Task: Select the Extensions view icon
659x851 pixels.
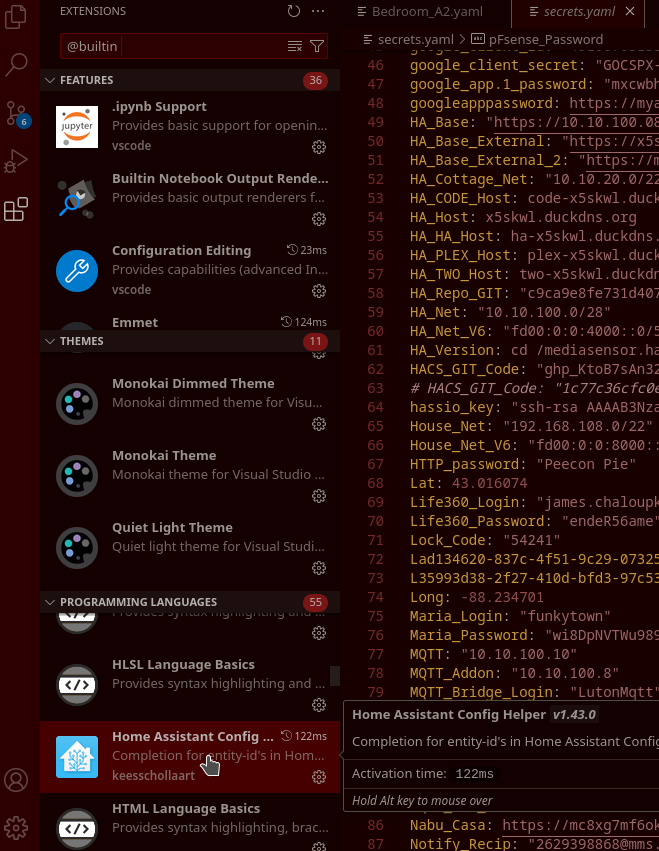Action: [16, 209]
